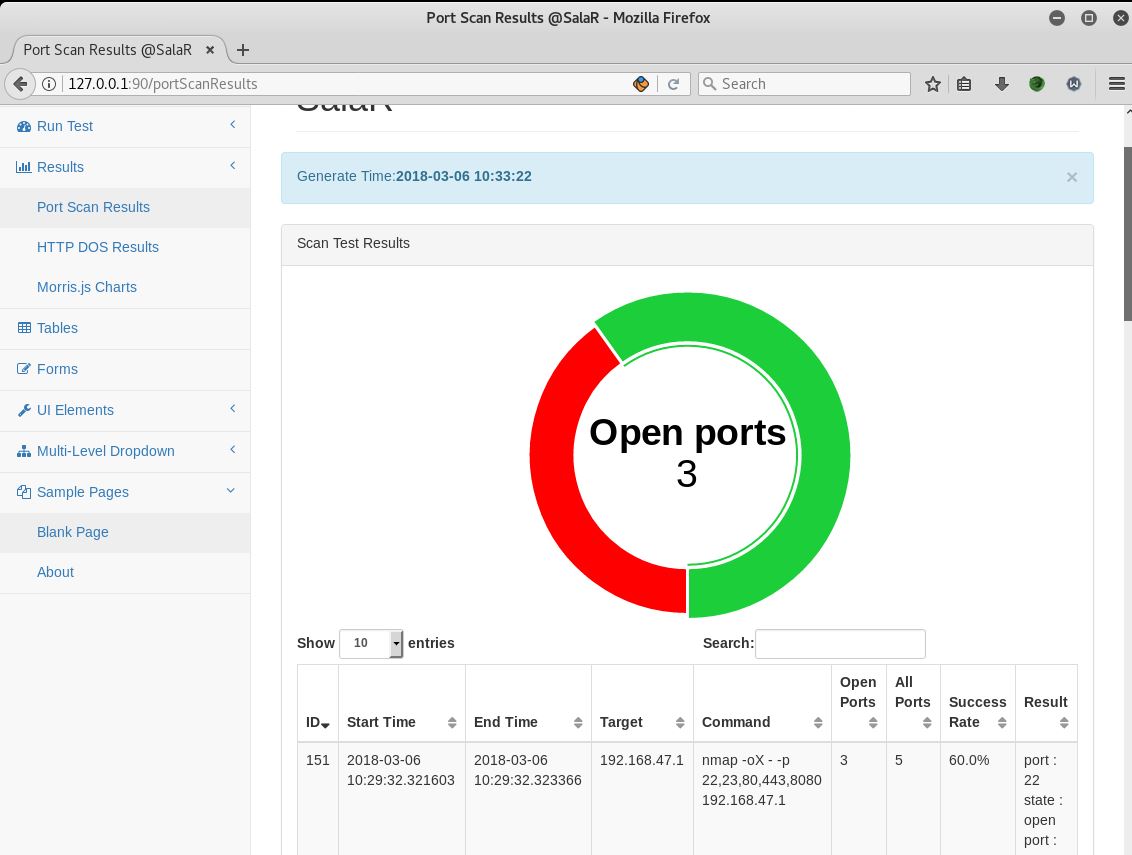The image size is (1132, 855).
Task: Select the Port Scan Results @SalaR tab
Action: (108, 50)
